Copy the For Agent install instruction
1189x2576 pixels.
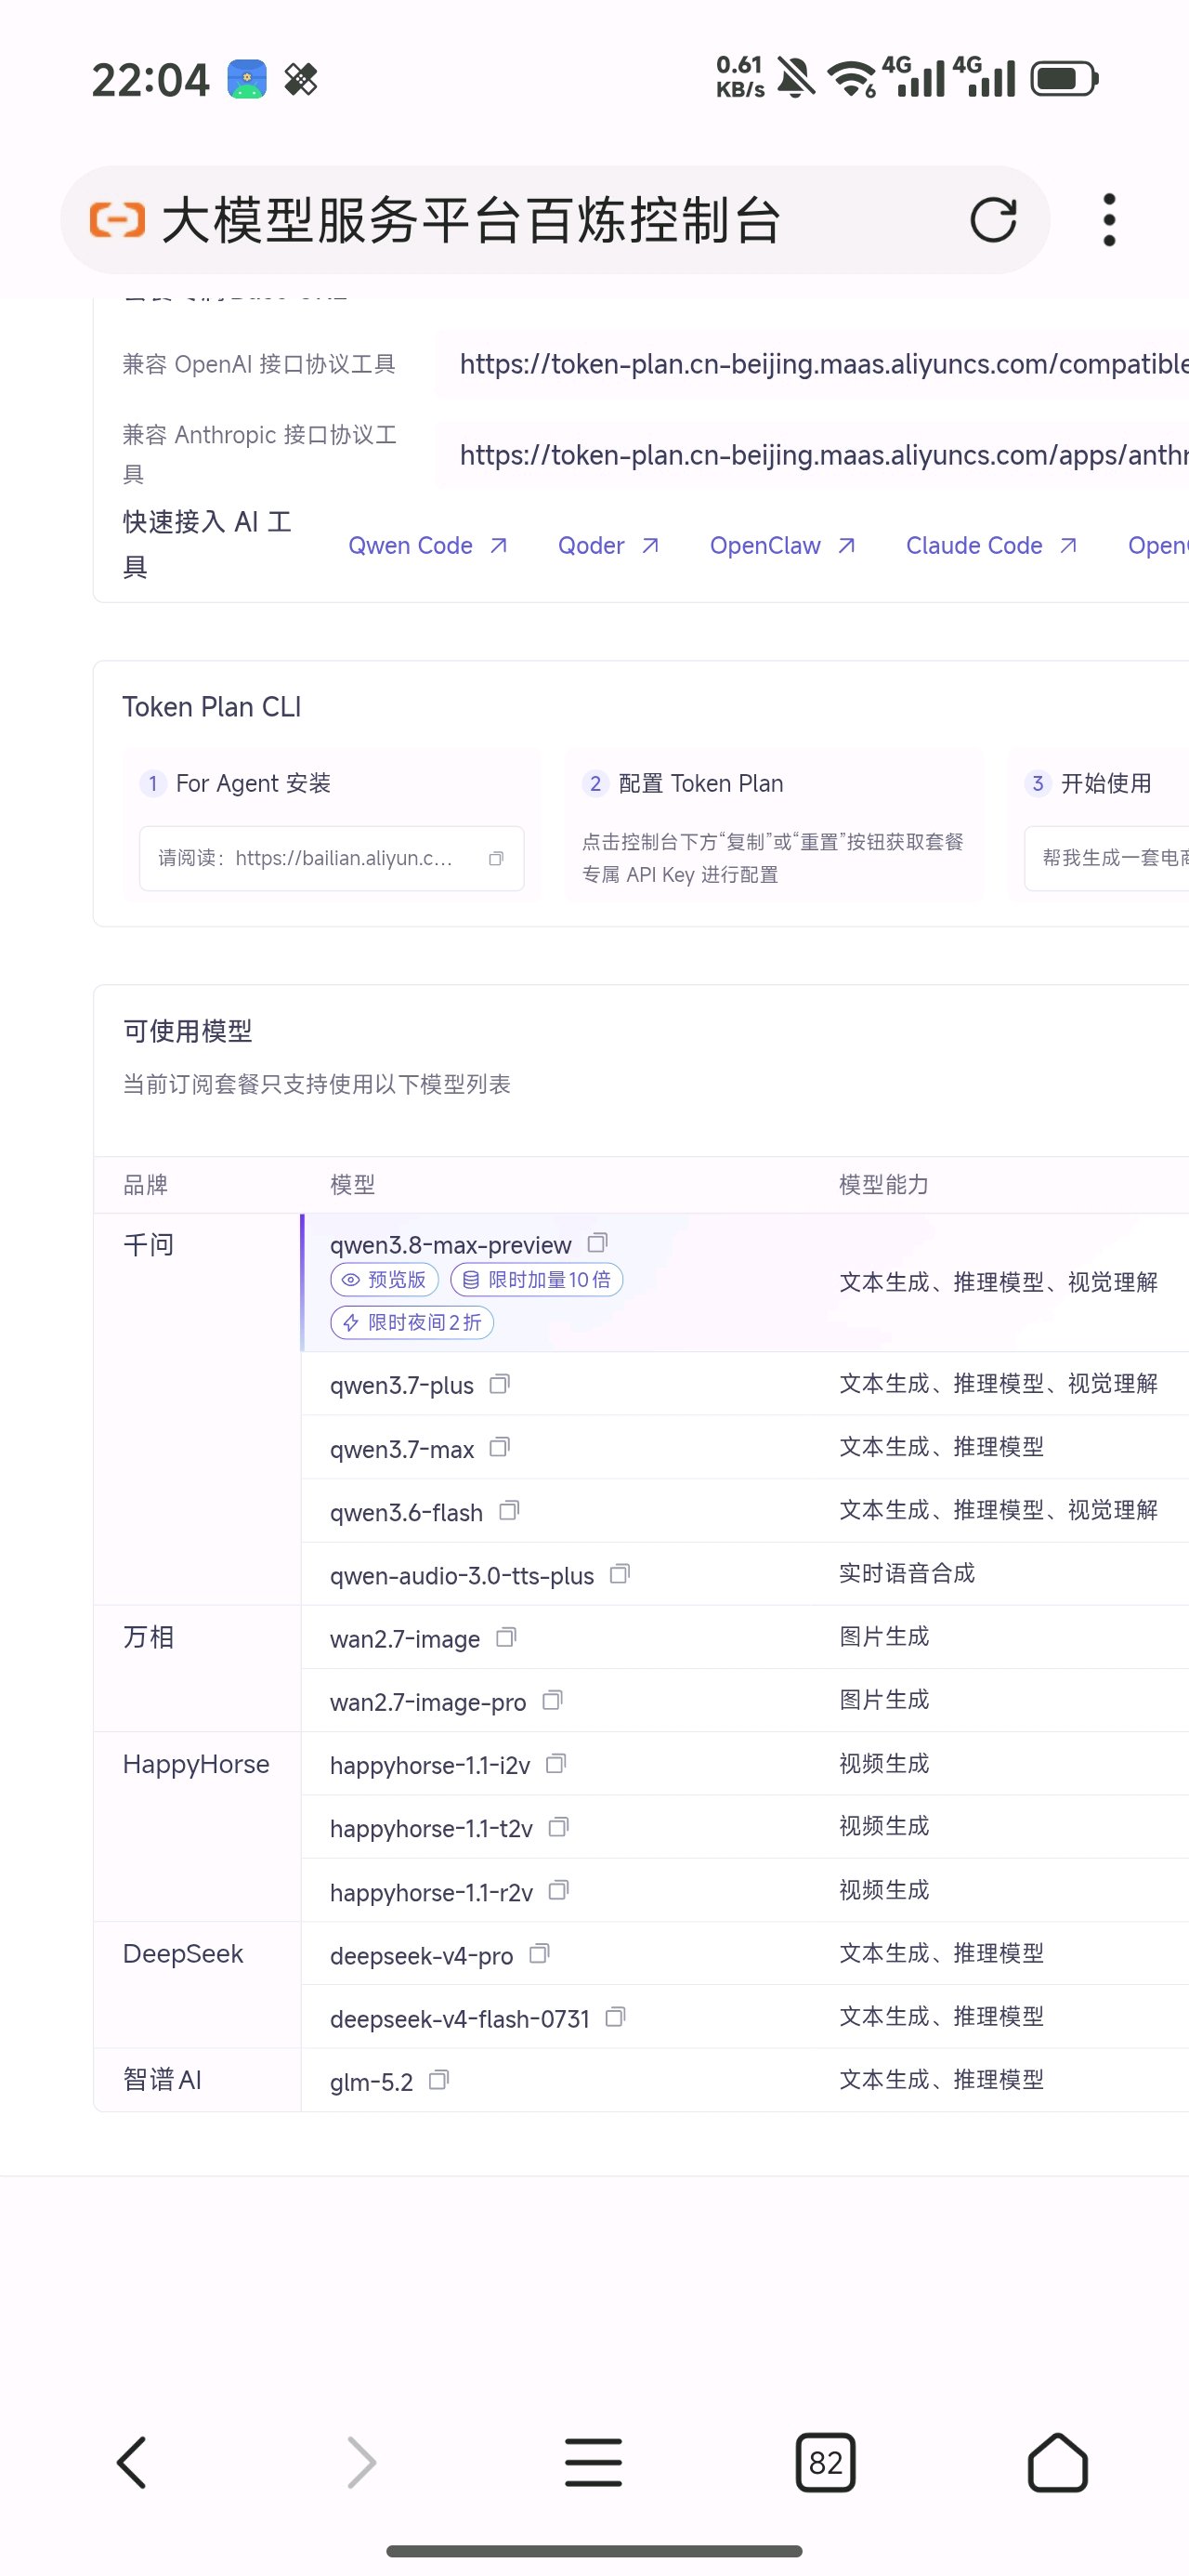click(496, 858)
